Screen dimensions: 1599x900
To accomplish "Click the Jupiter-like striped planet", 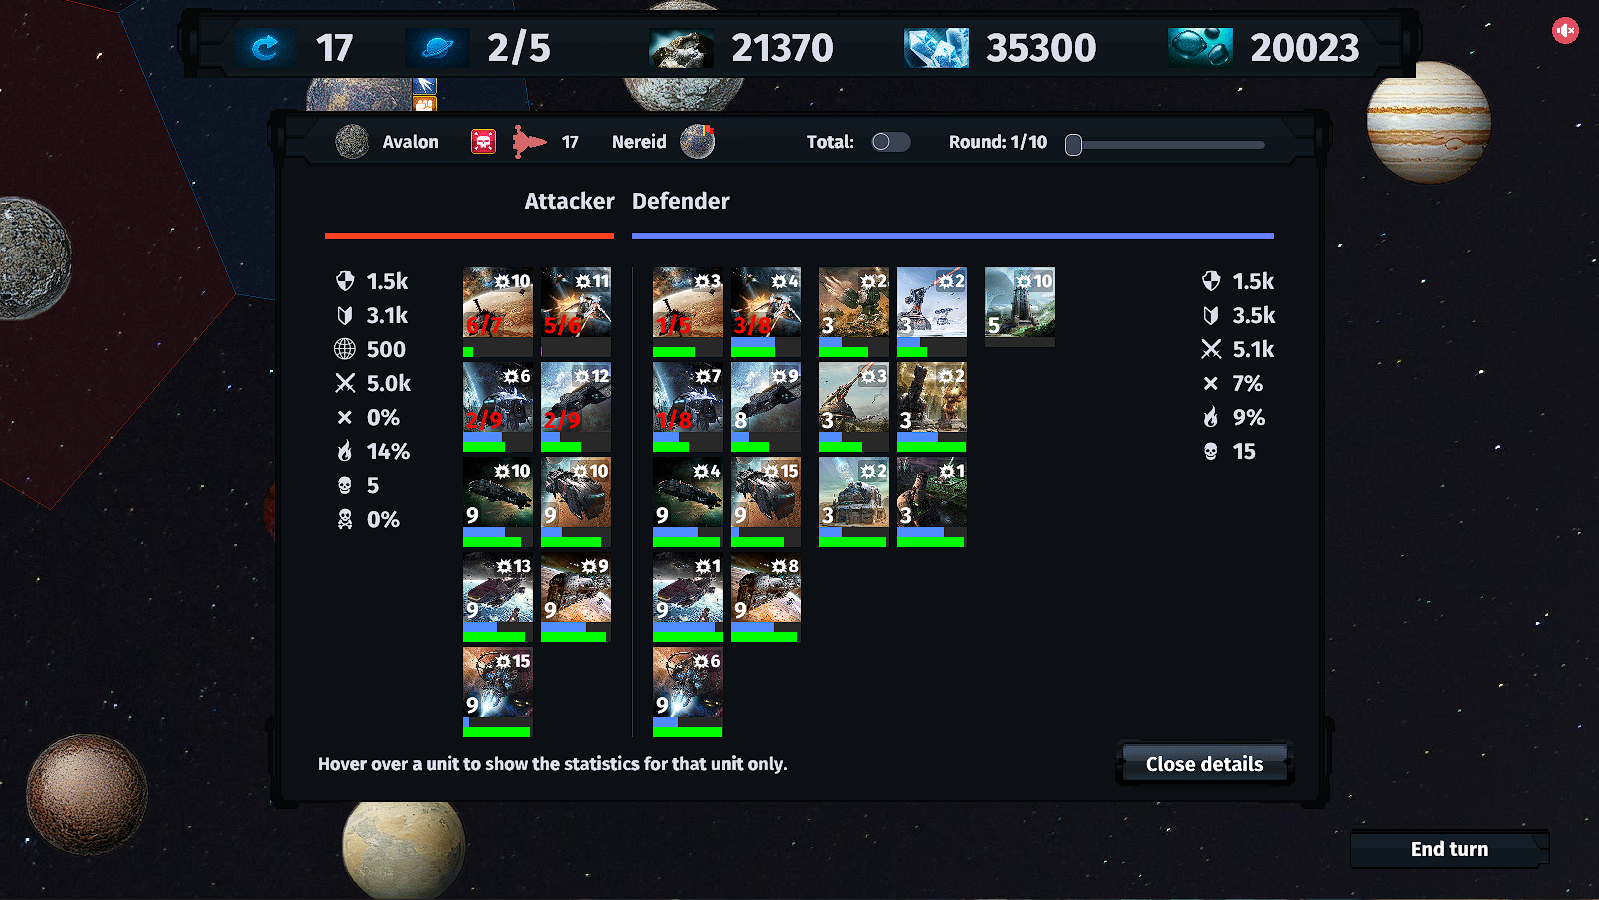I will 1428,122.
